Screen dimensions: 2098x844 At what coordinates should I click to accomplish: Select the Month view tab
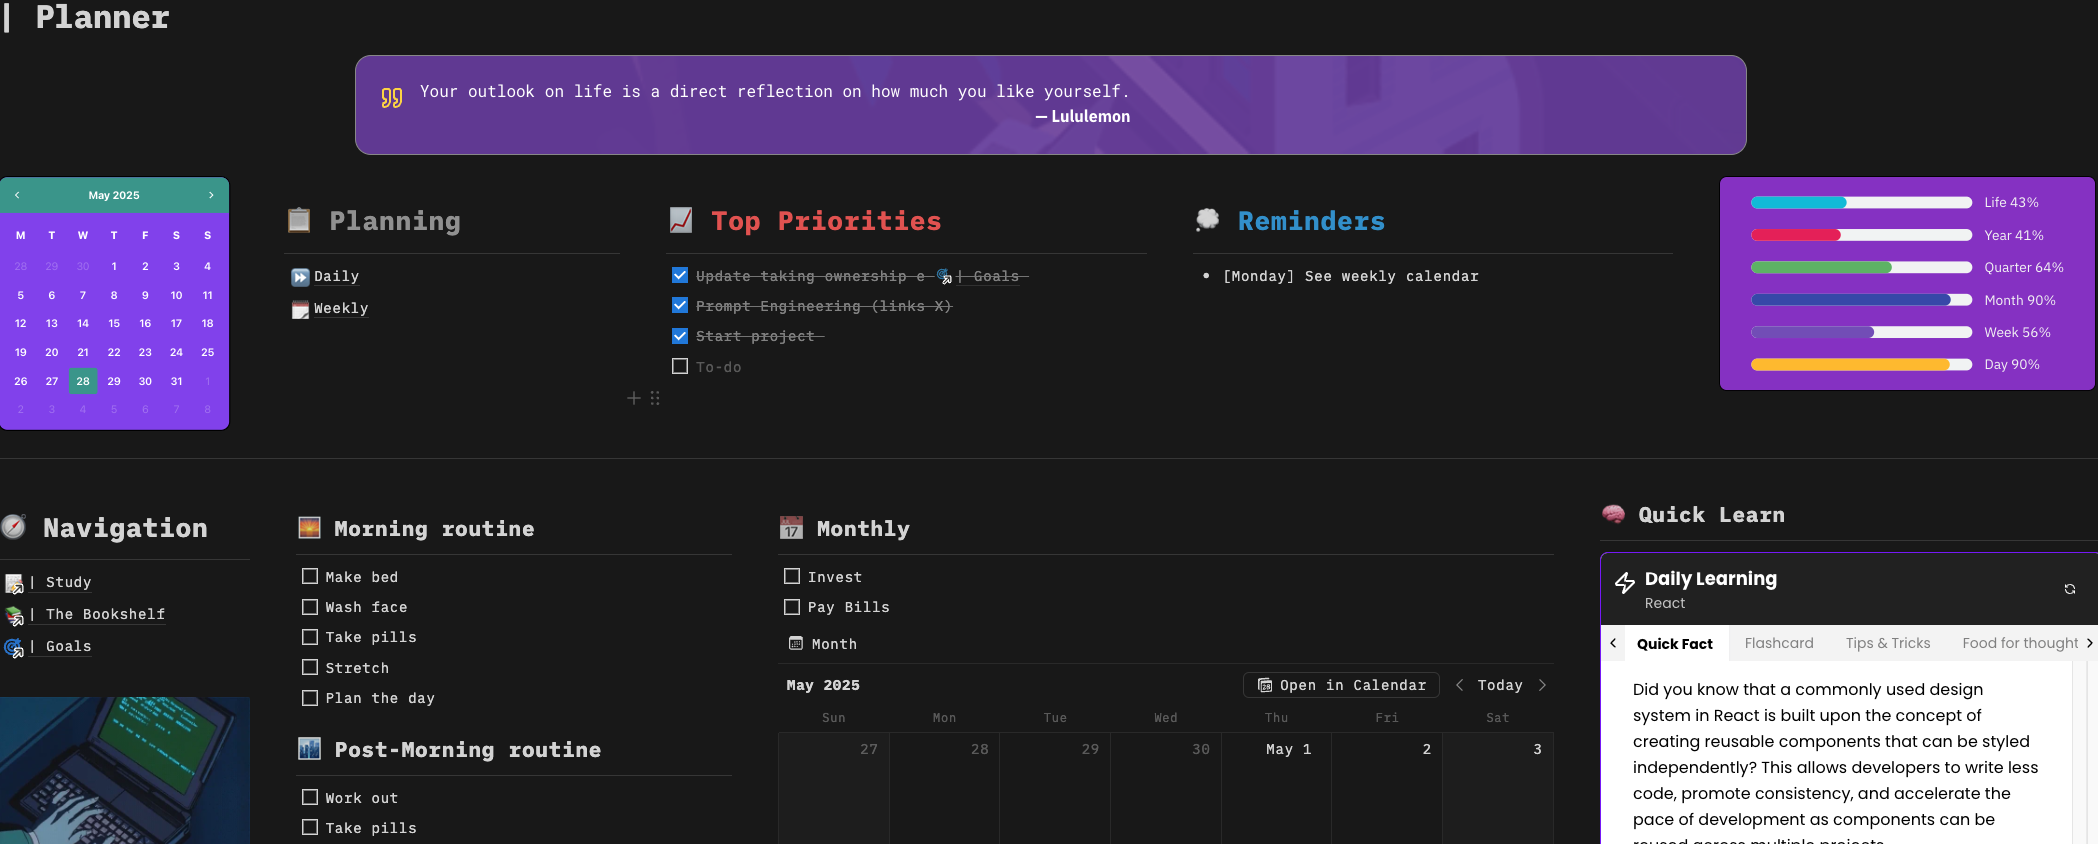823,644
